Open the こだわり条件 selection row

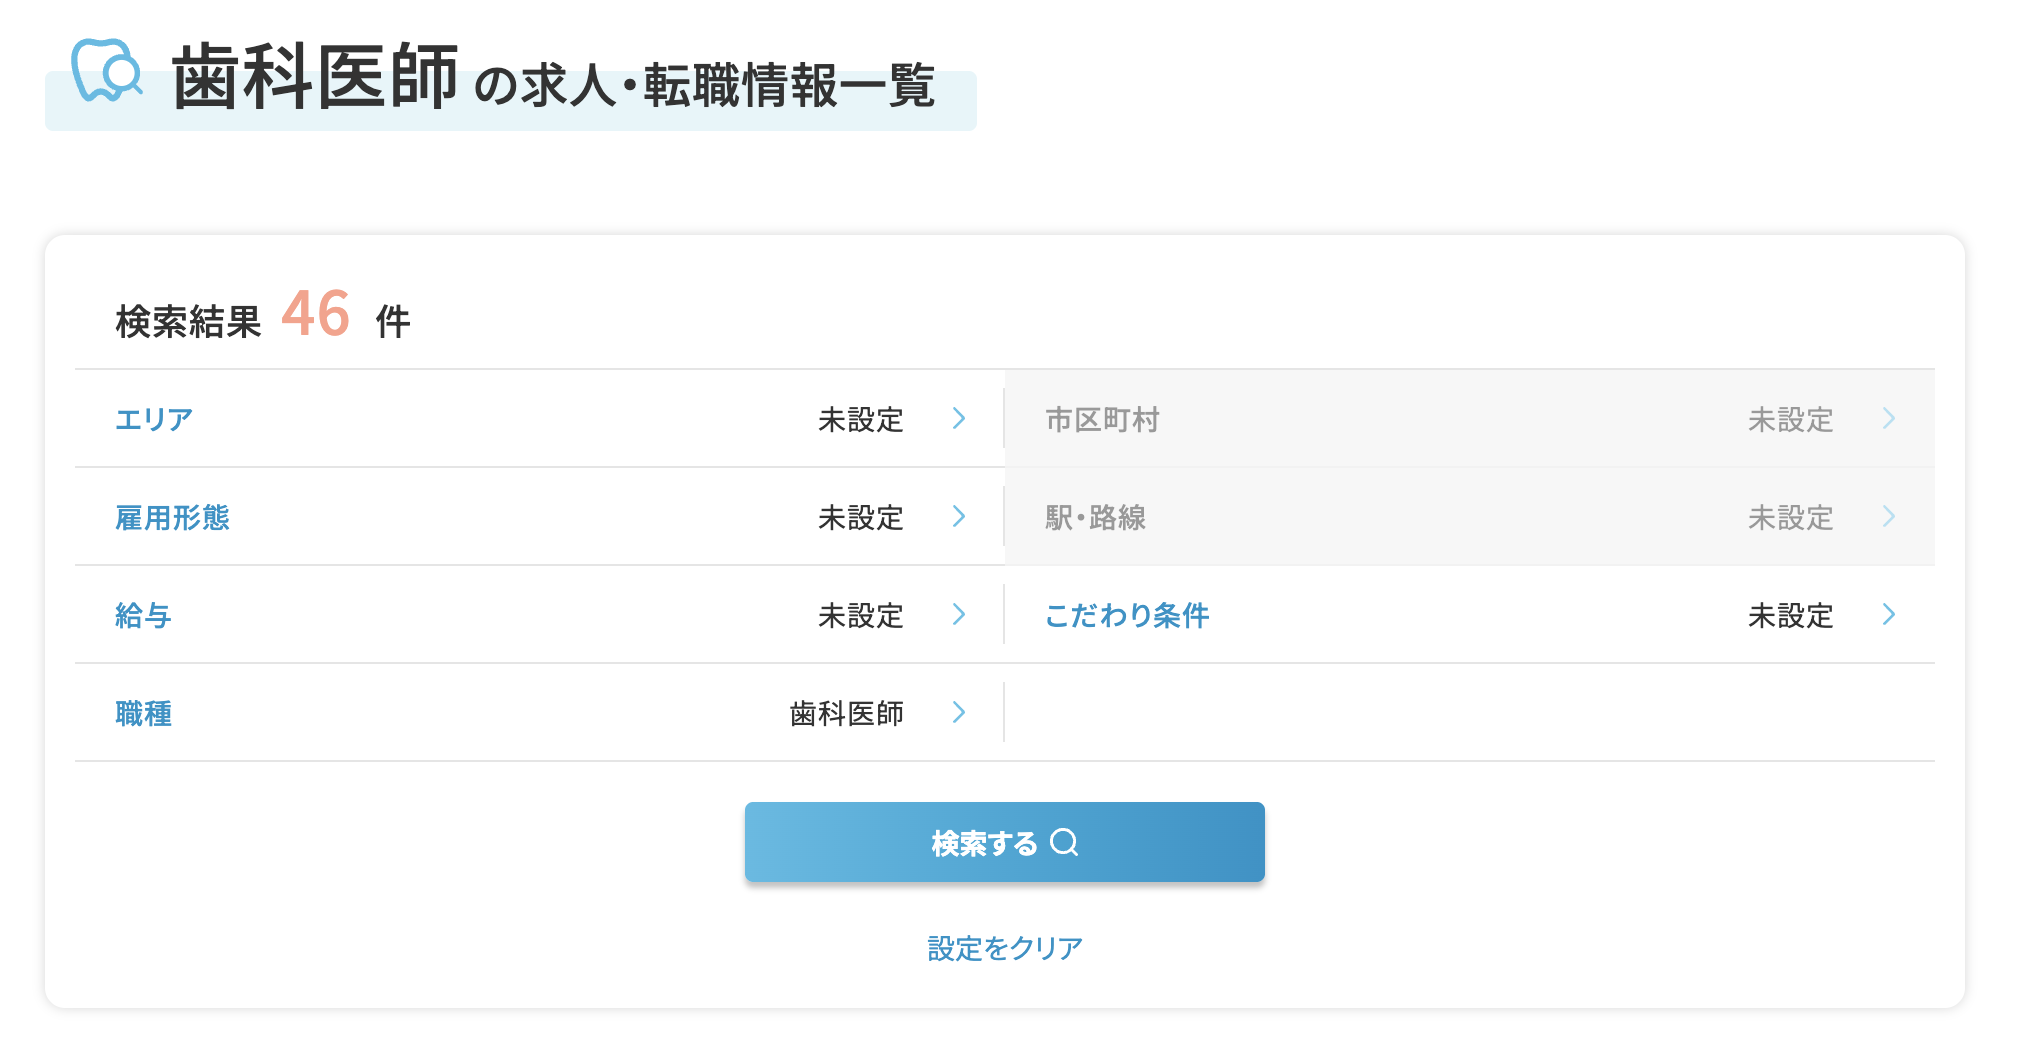1470,614
